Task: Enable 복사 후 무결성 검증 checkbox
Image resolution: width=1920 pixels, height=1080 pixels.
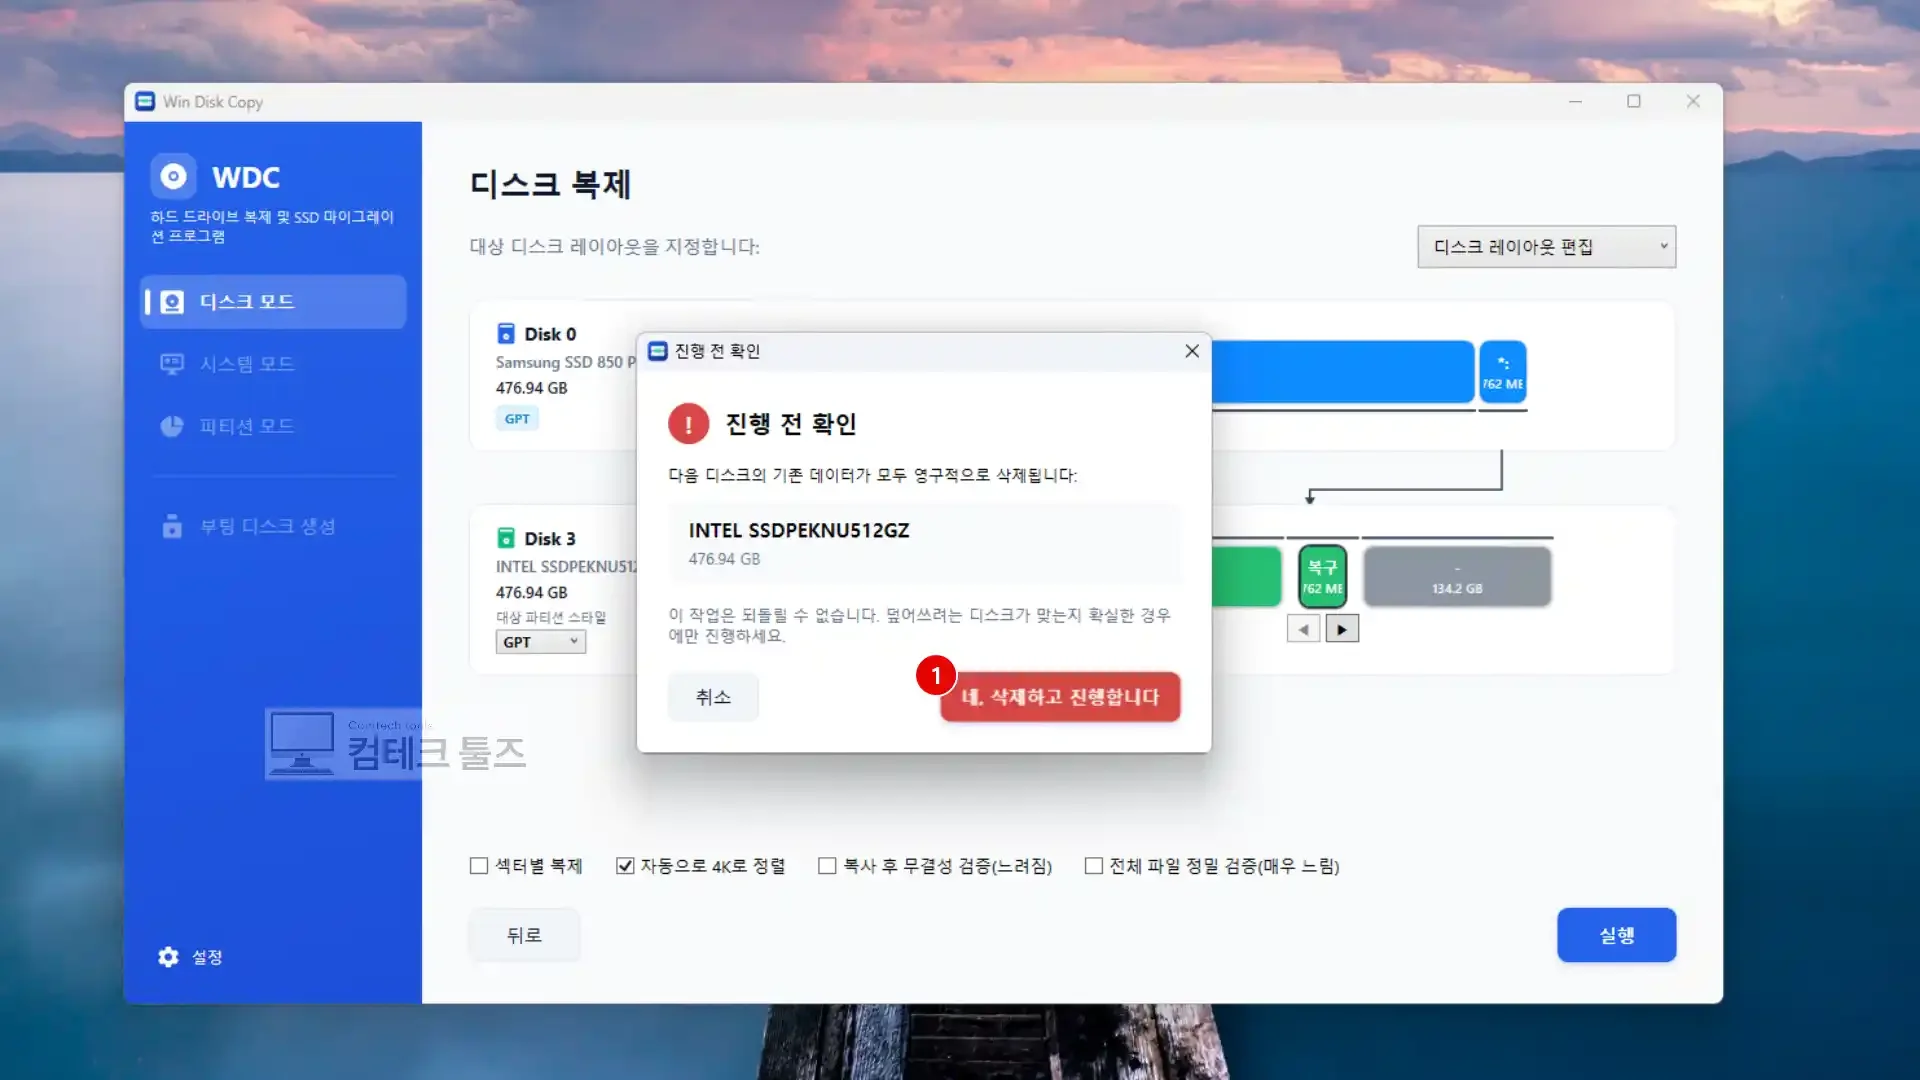Action: (x=827, y=866)
